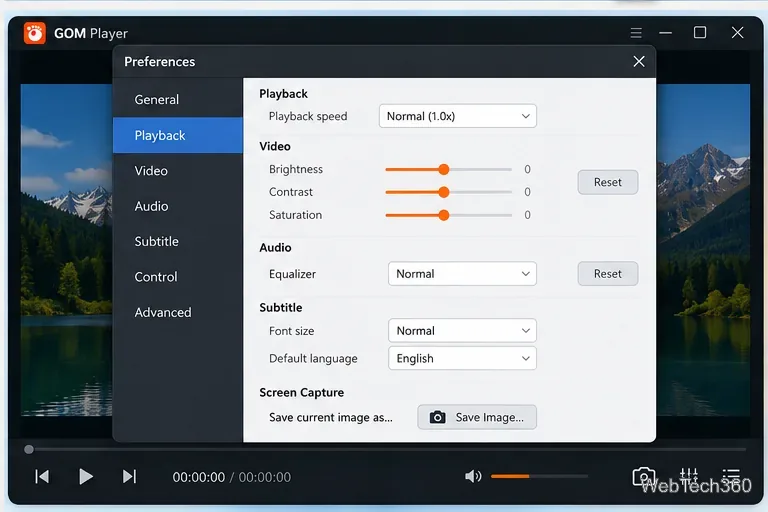
Task: Click the Save current image as... label
Action: click(x=331, y=417)
